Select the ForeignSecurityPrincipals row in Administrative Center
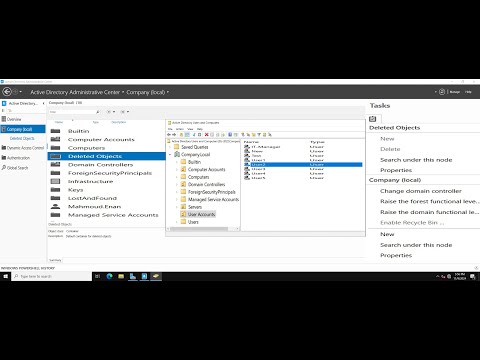The width and height of the screenshot is (480, 360). [x=107, y=173]
